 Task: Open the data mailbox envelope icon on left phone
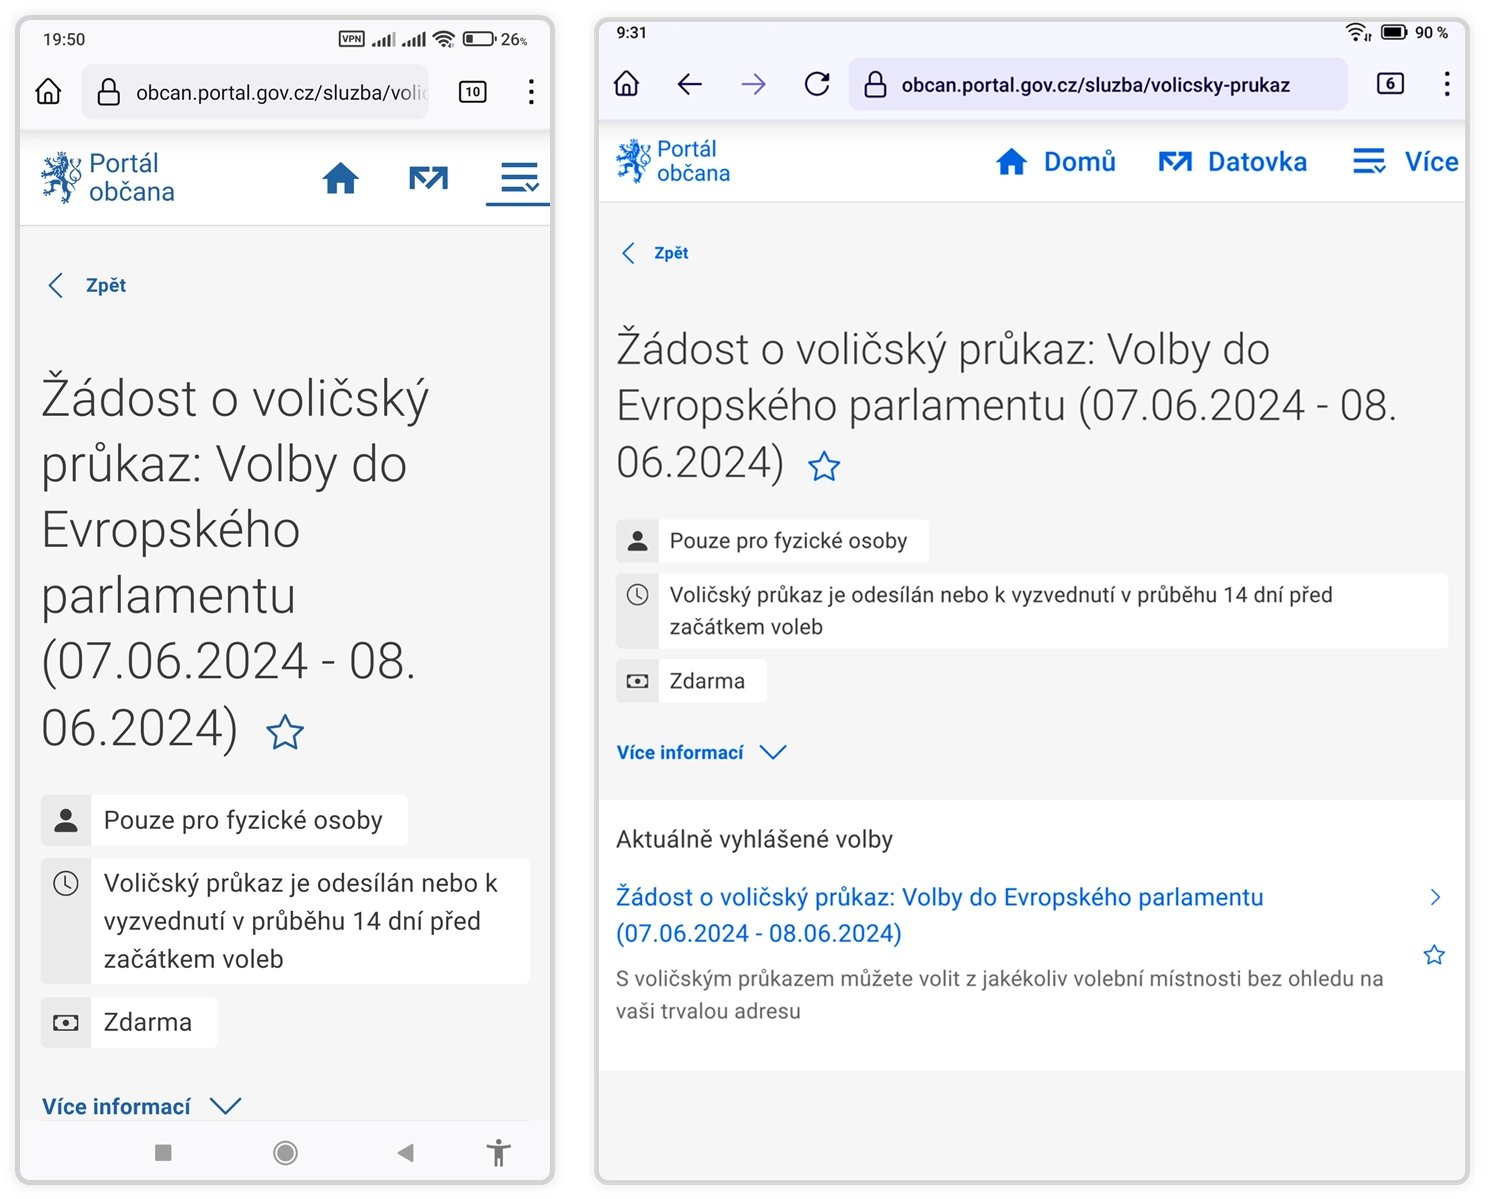pyautogui.click(x=428, y=178)
